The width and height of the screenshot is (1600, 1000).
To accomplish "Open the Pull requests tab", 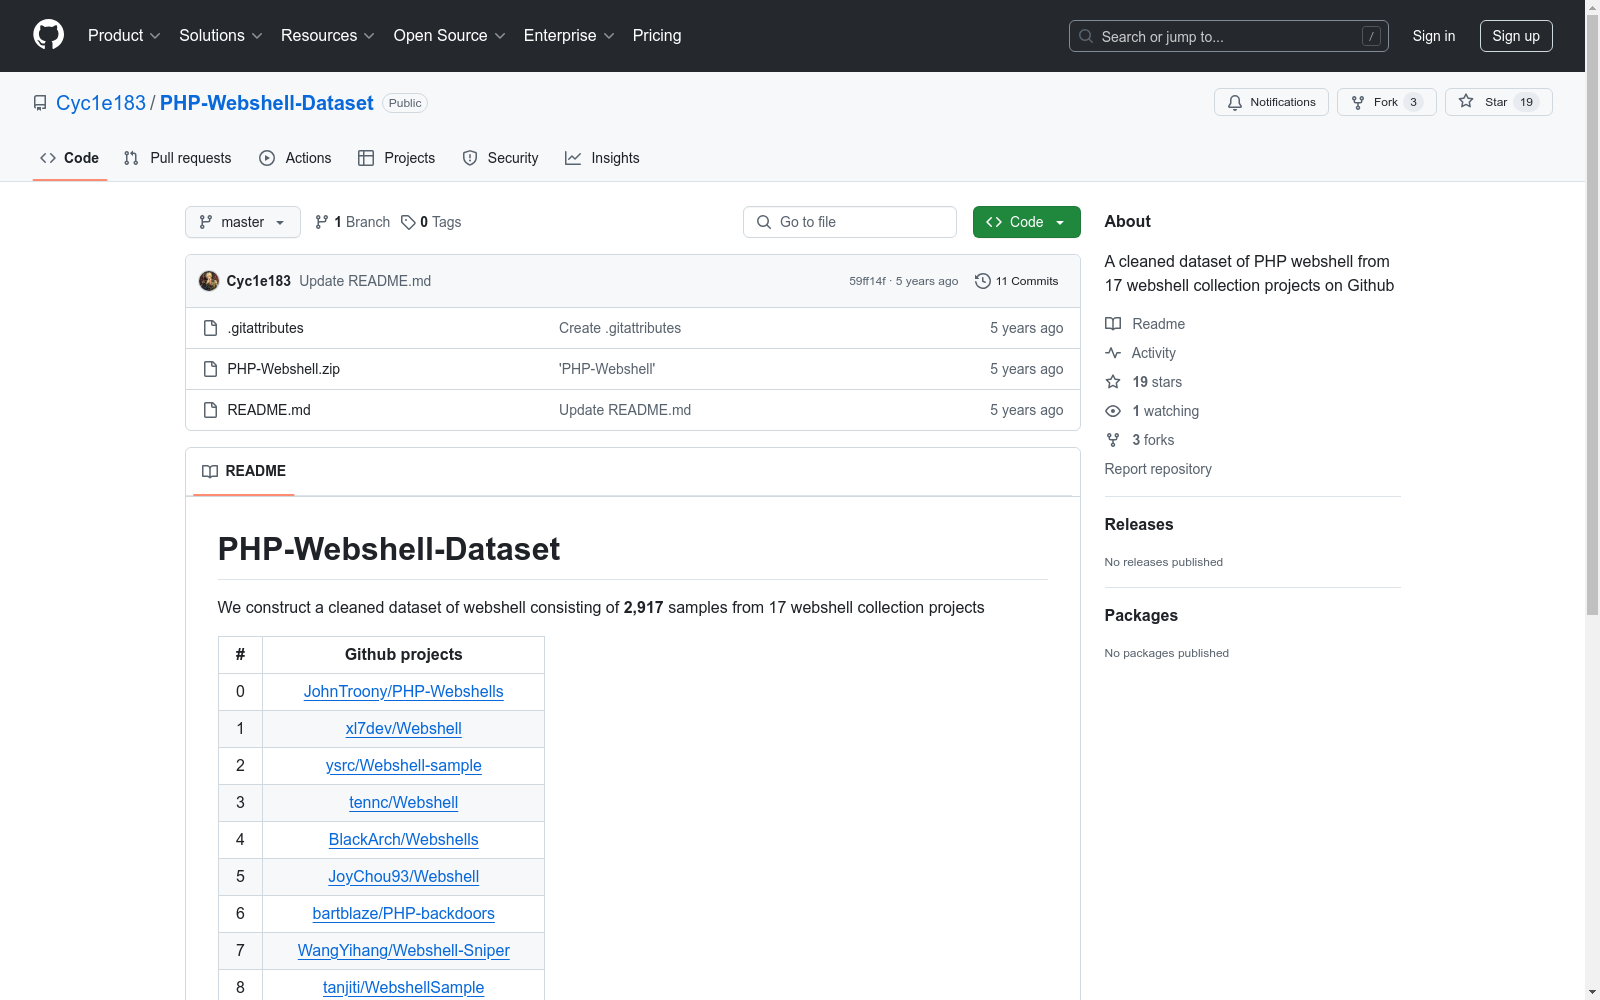I will [x=178, y=158].
